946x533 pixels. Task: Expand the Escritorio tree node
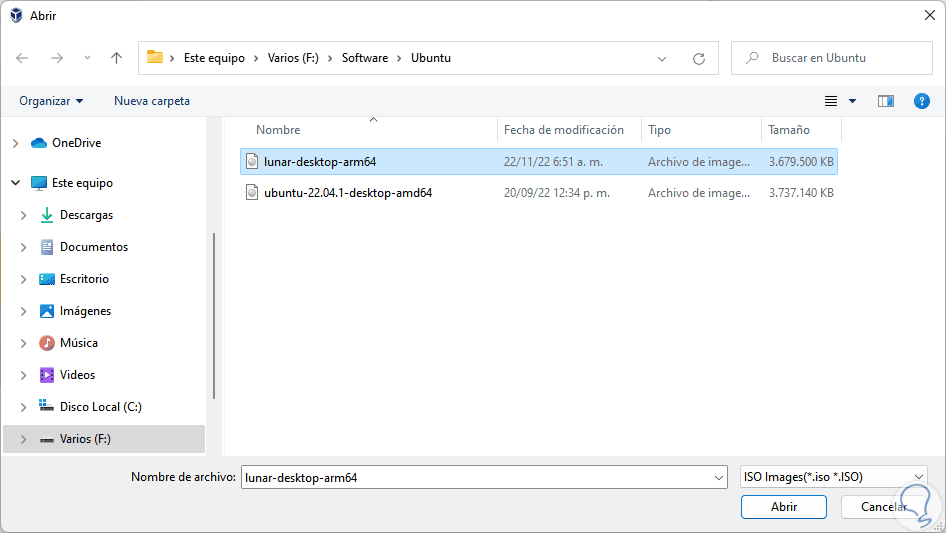24,279
